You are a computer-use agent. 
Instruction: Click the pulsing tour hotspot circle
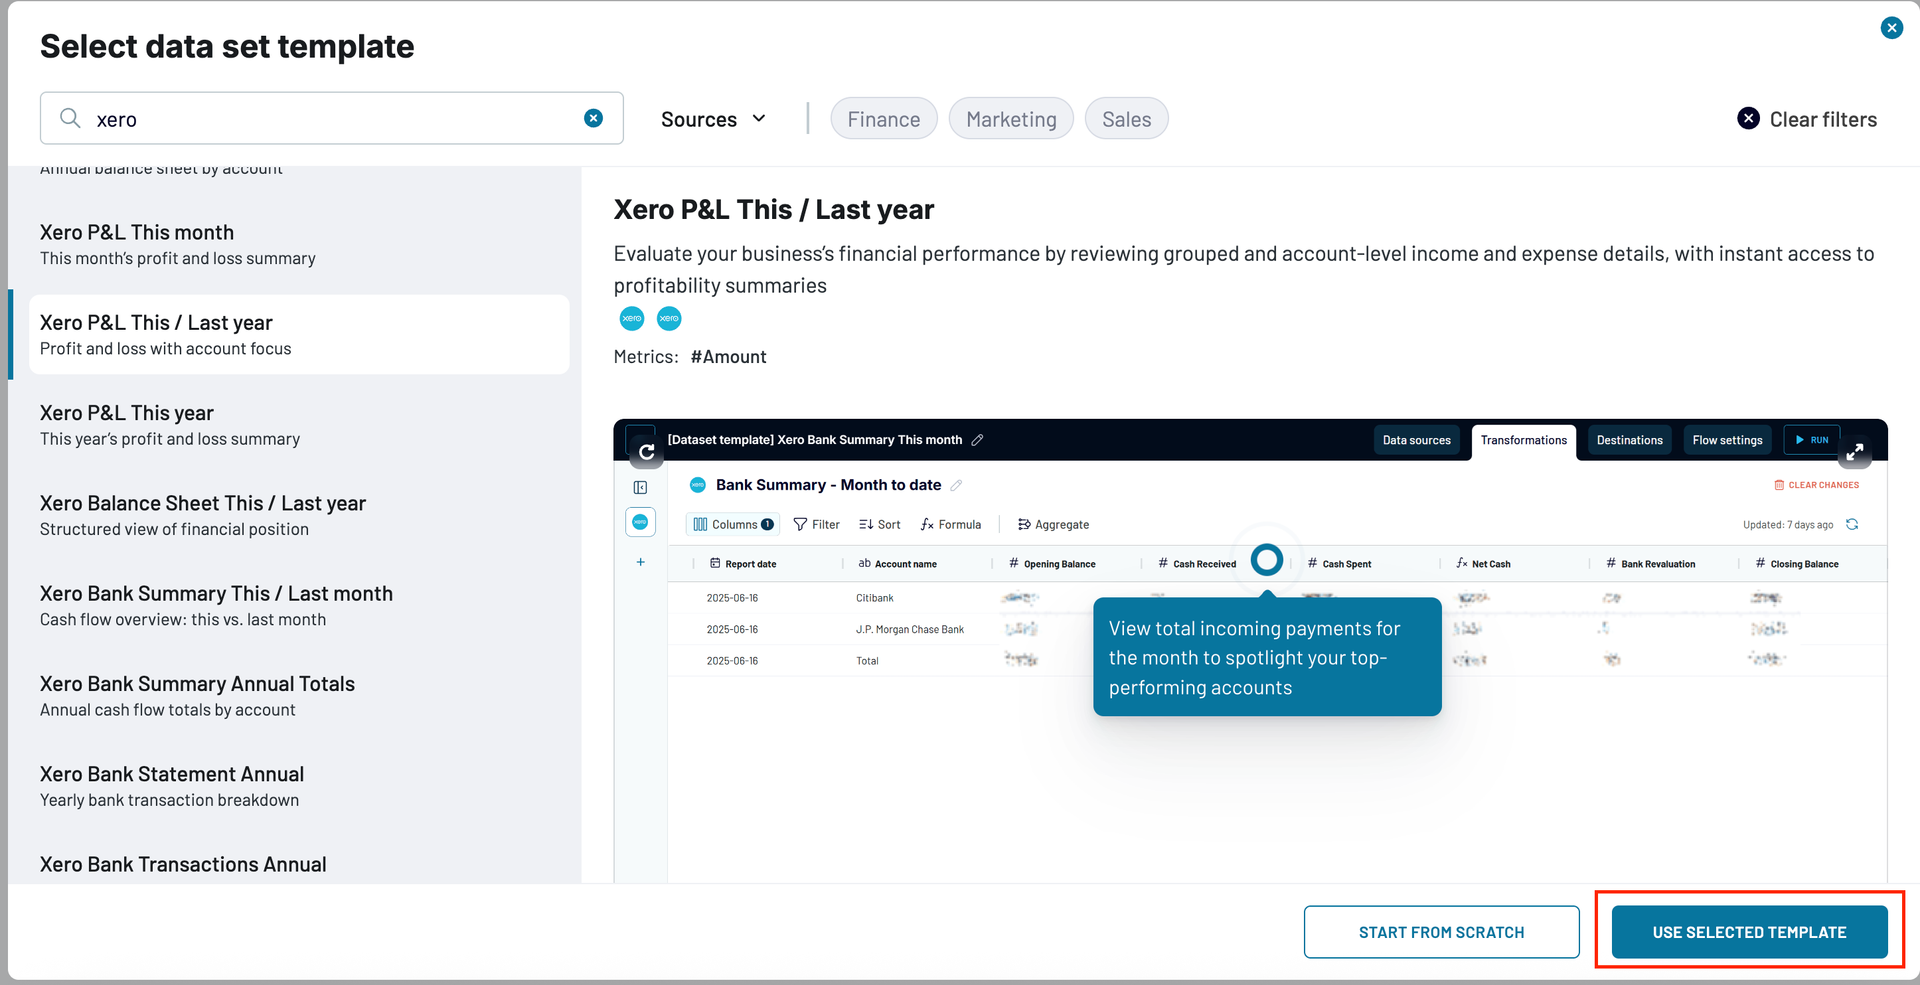(x=1267, y=559)
